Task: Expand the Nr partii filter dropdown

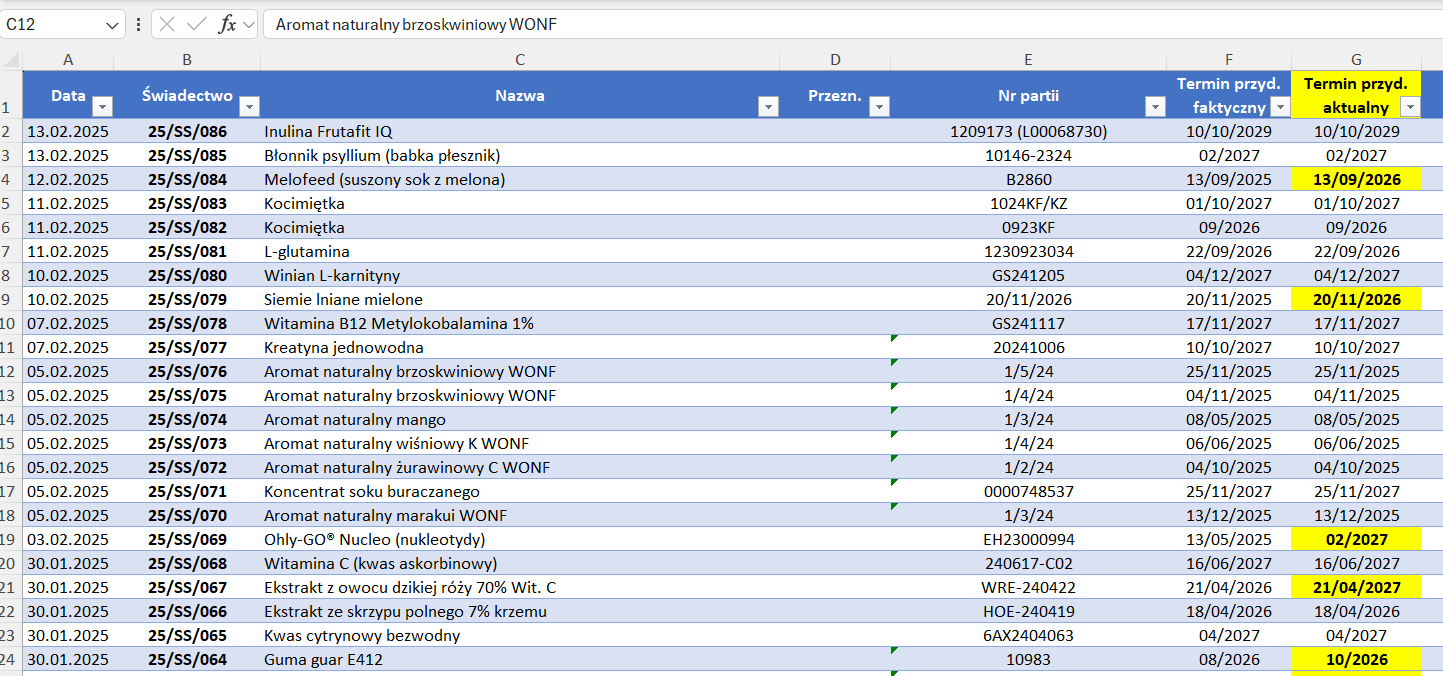Action: point(1154,107)
